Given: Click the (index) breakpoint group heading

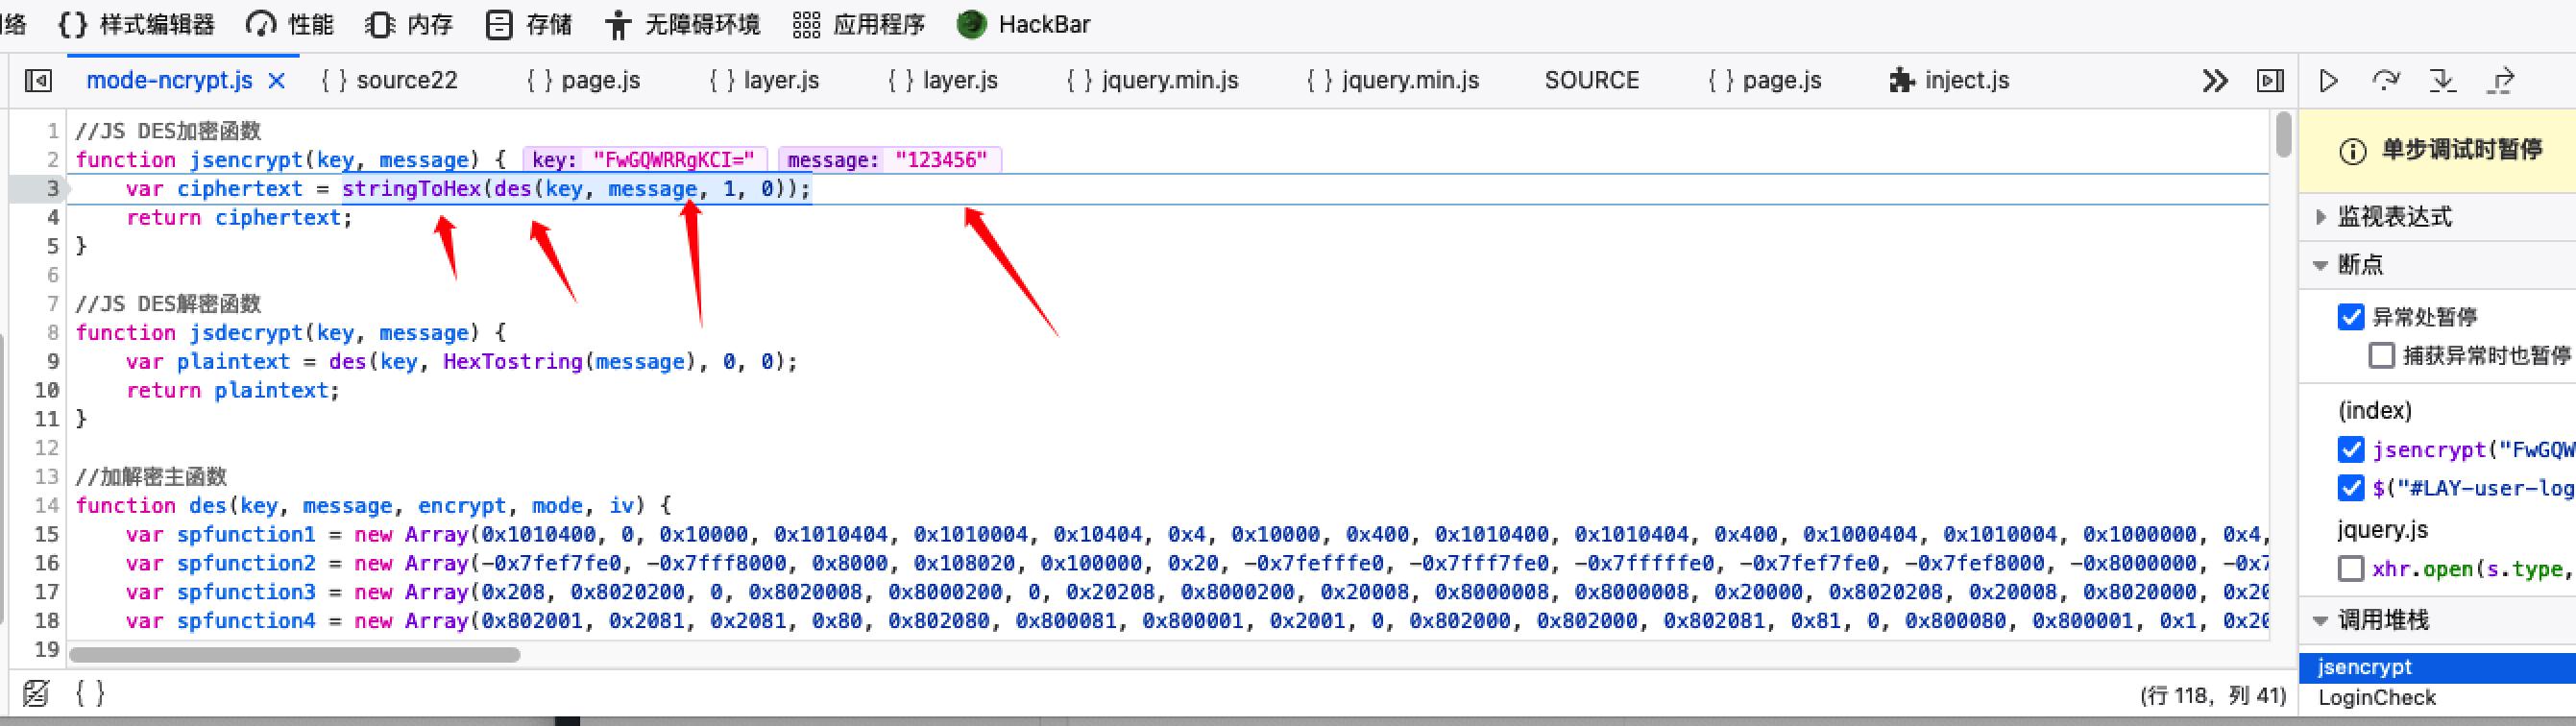Looking at the screenshot, I should [x=2375, y=410].
